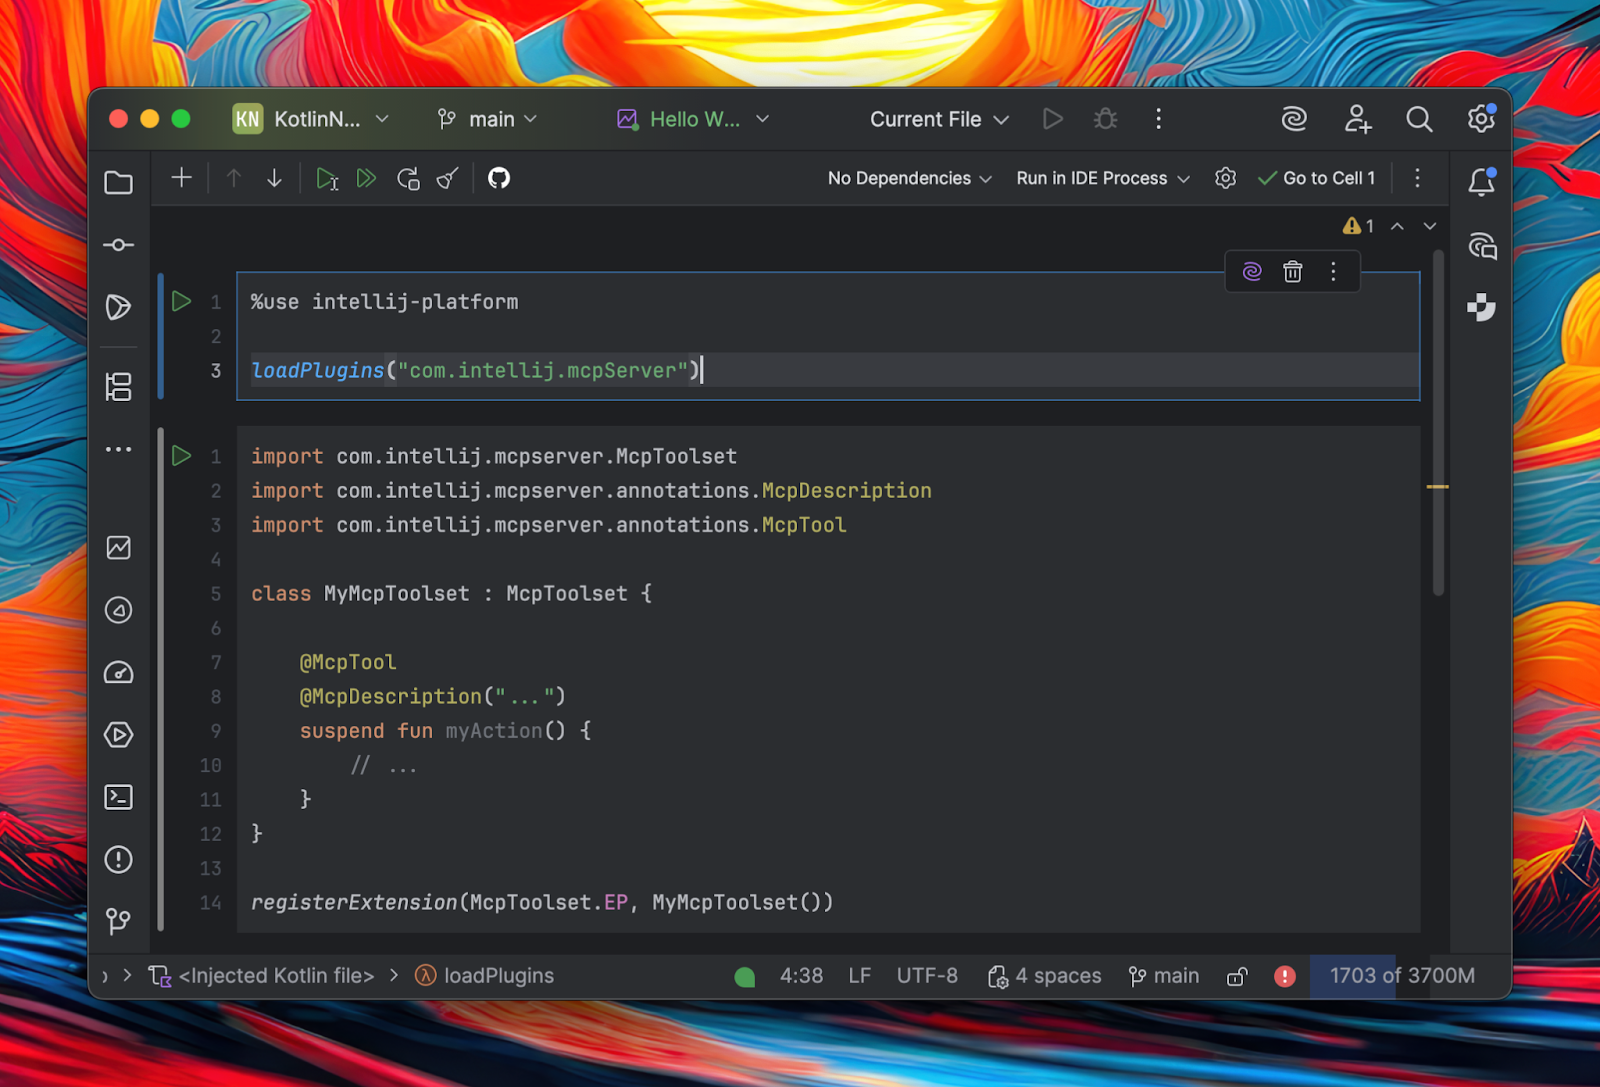Click the Go to Cell 1 button

[1317, 178]
